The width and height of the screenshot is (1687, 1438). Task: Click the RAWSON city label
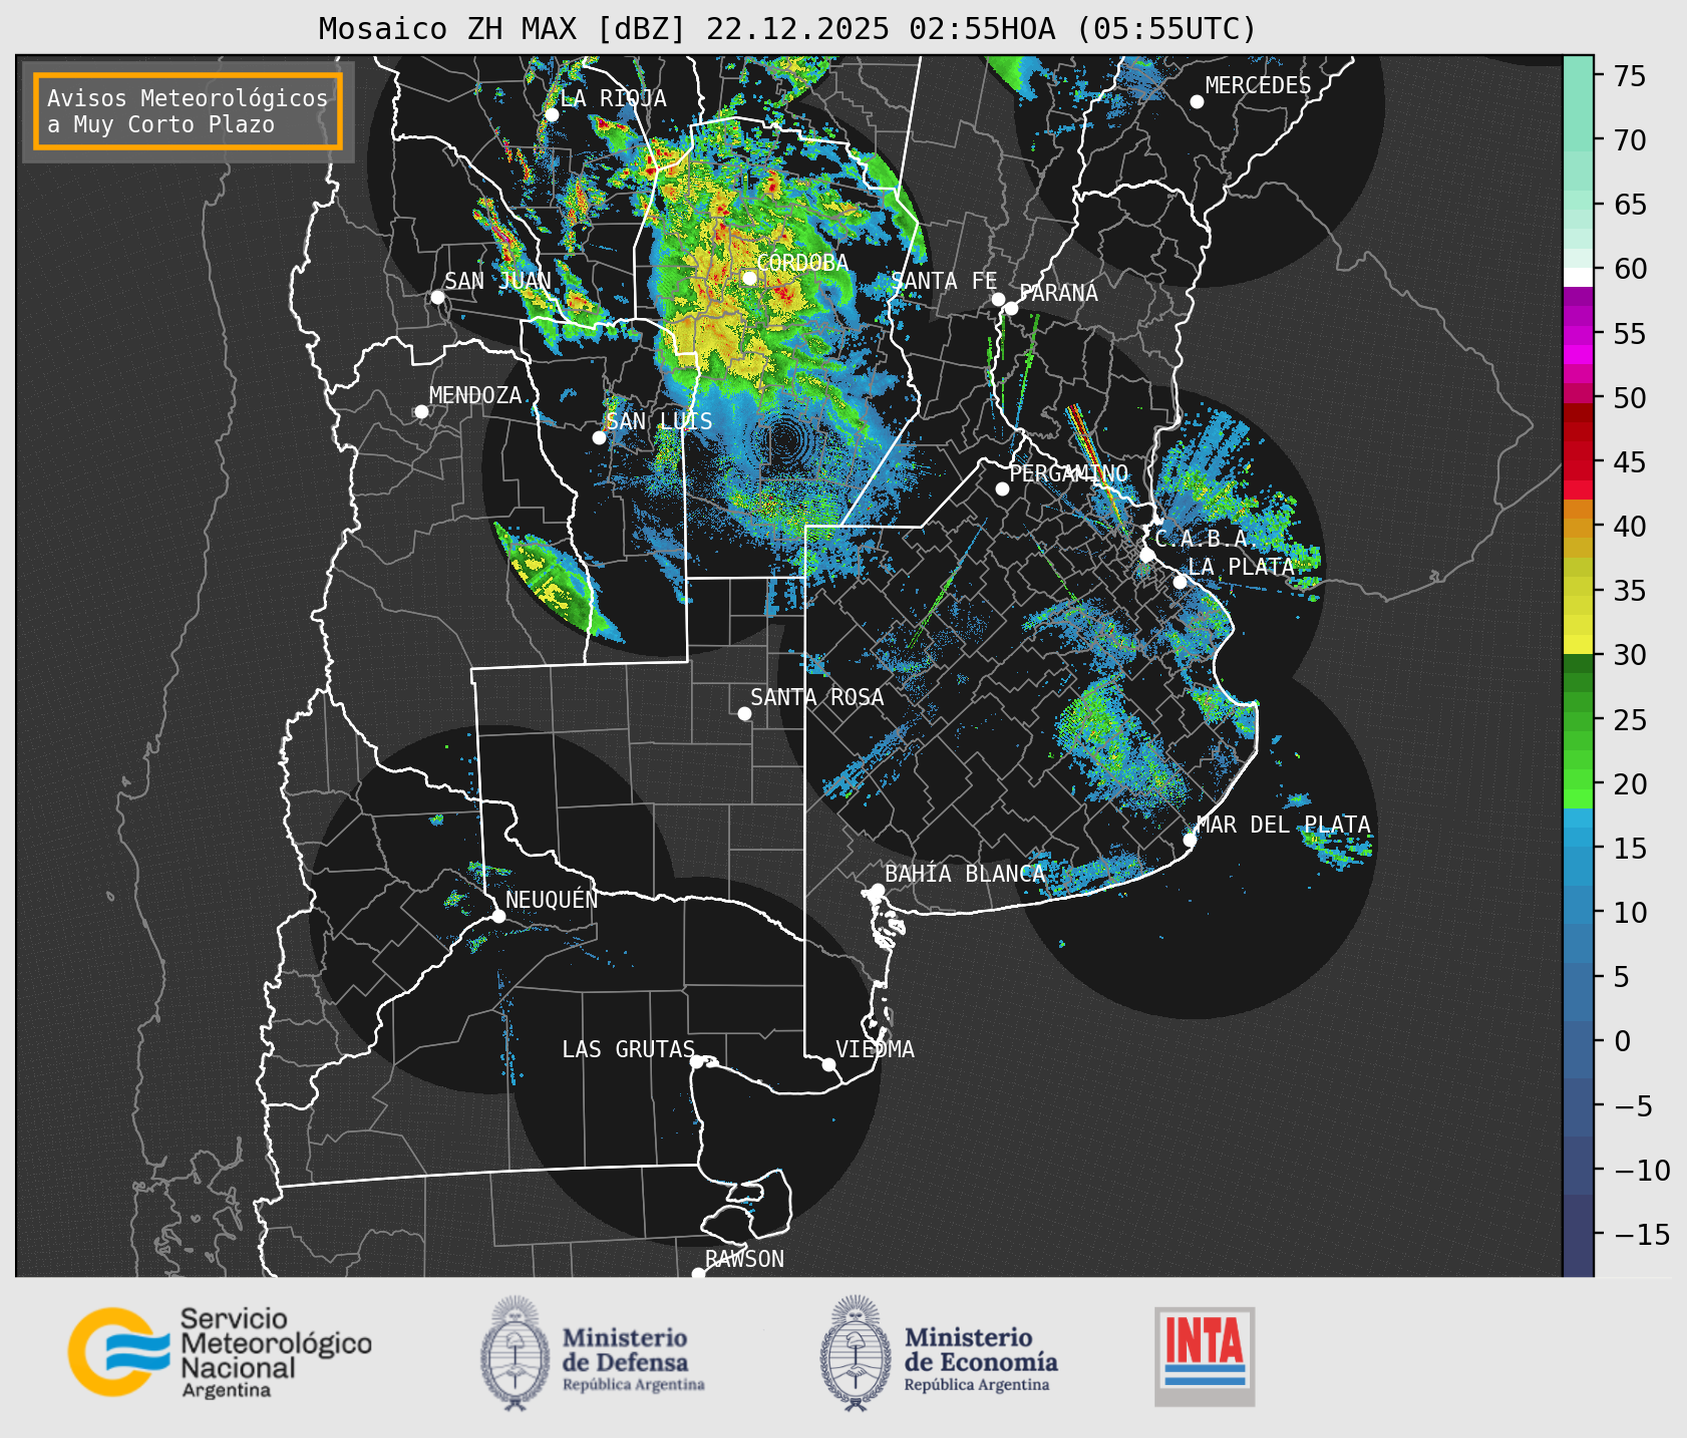coord(744,1259)
